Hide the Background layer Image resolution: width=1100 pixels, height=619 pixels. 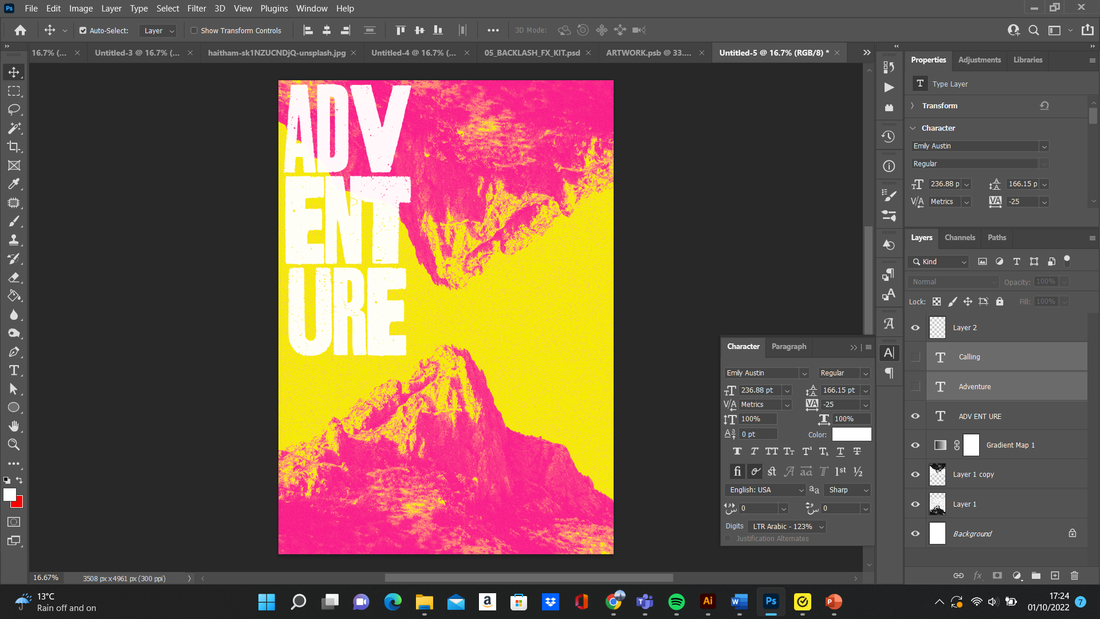tap(915, 533)
